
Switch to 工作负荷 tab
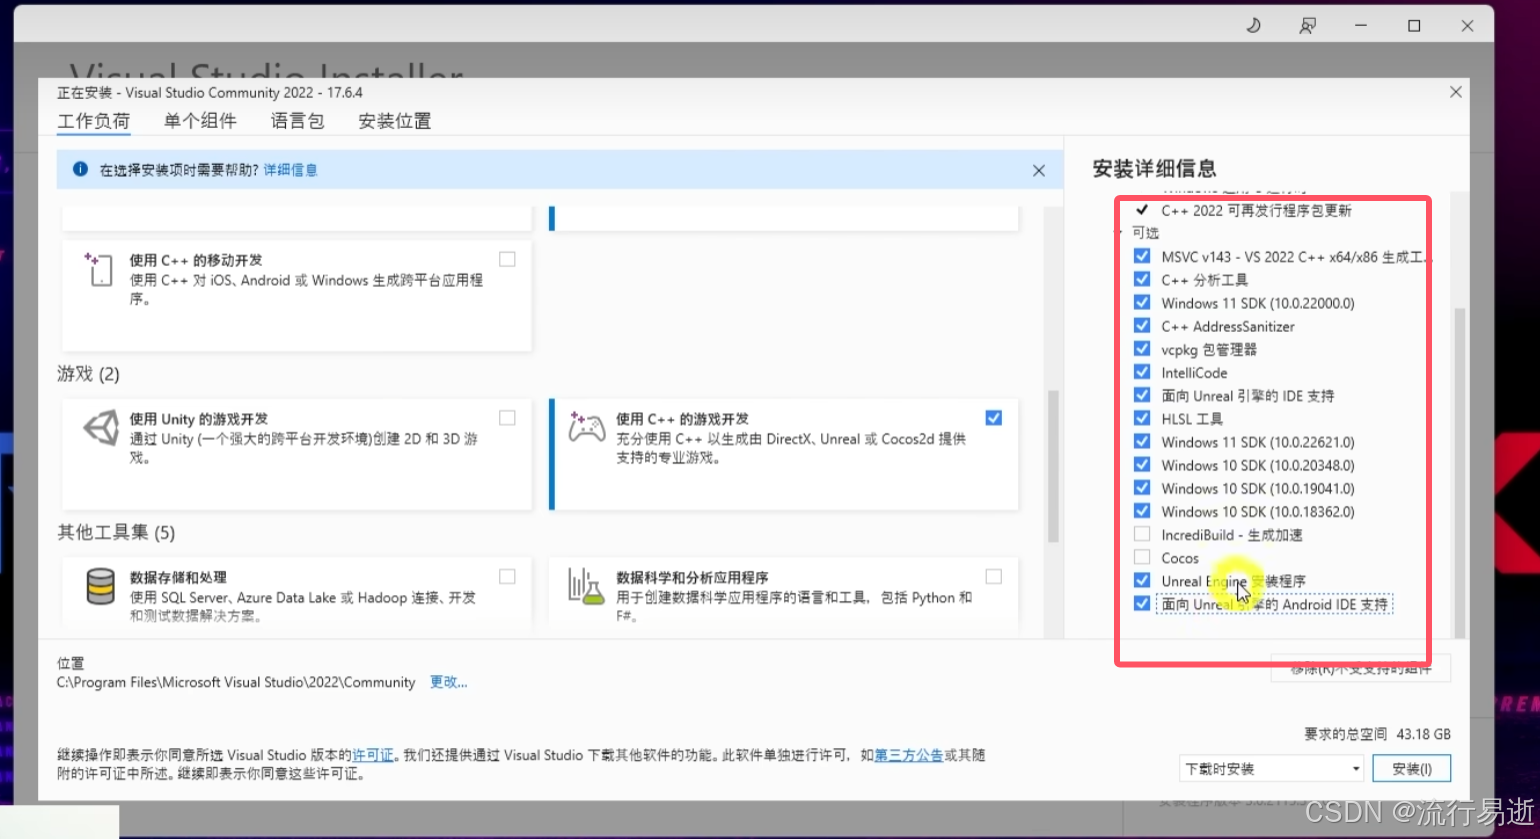click(94, 121)
